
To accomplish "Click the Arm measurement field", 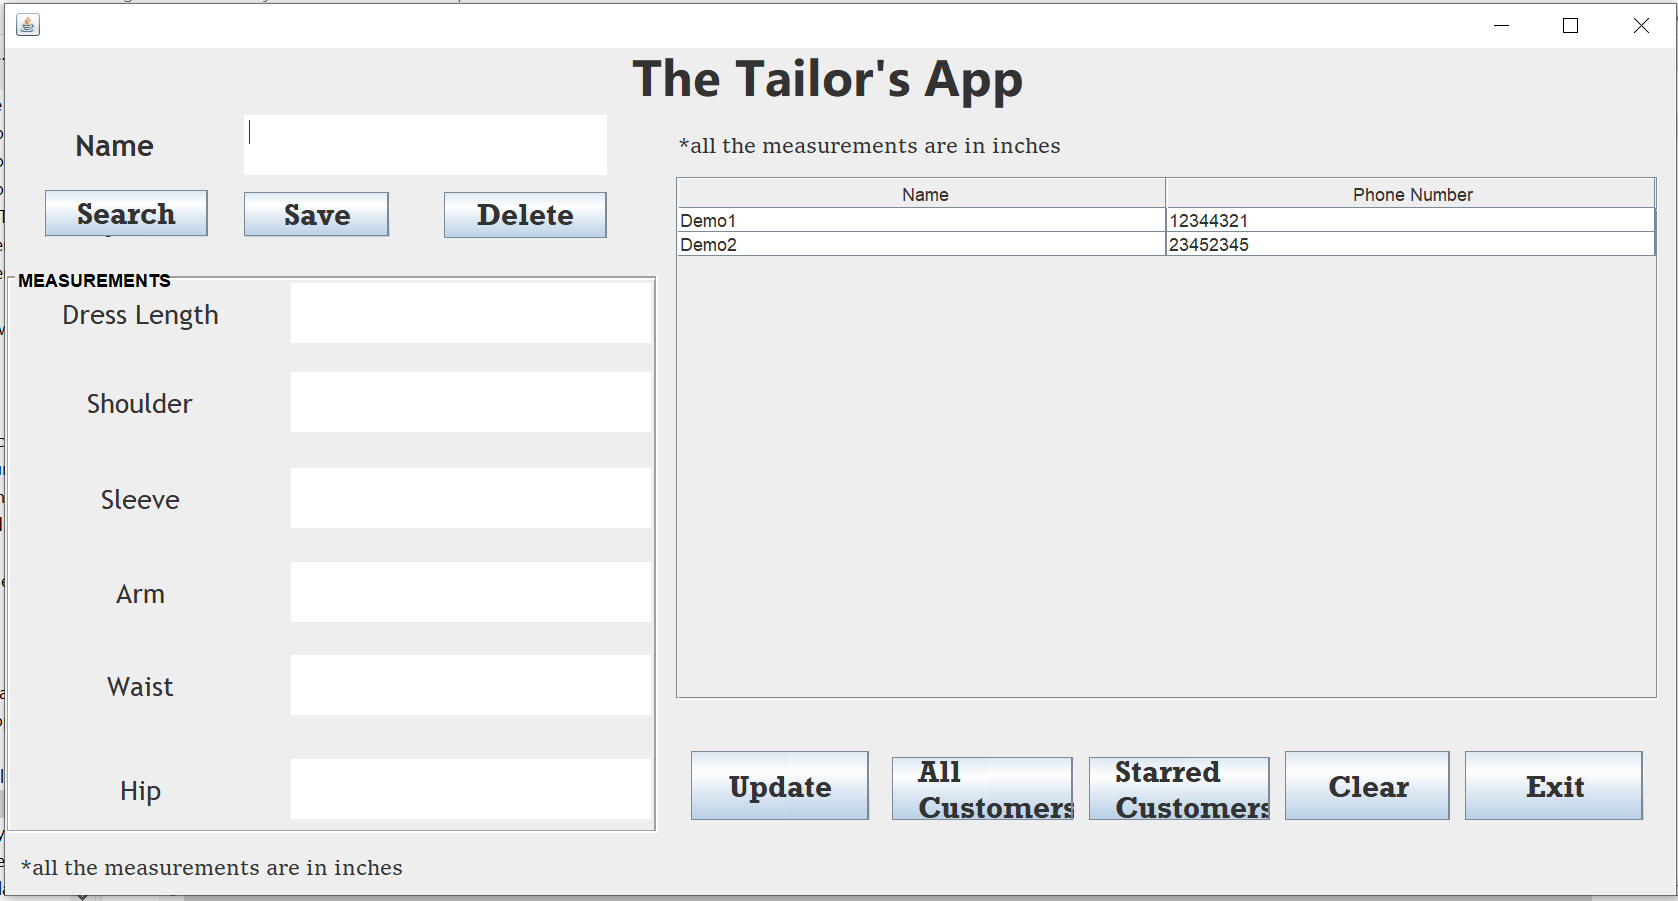I will 470,591.
